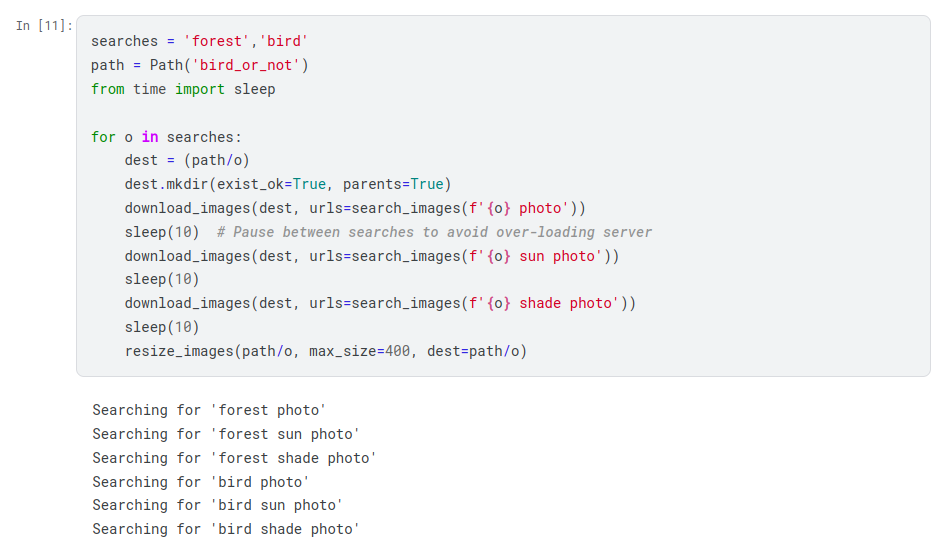Click the In [11] cell prompt

click(x=43, y=26)
